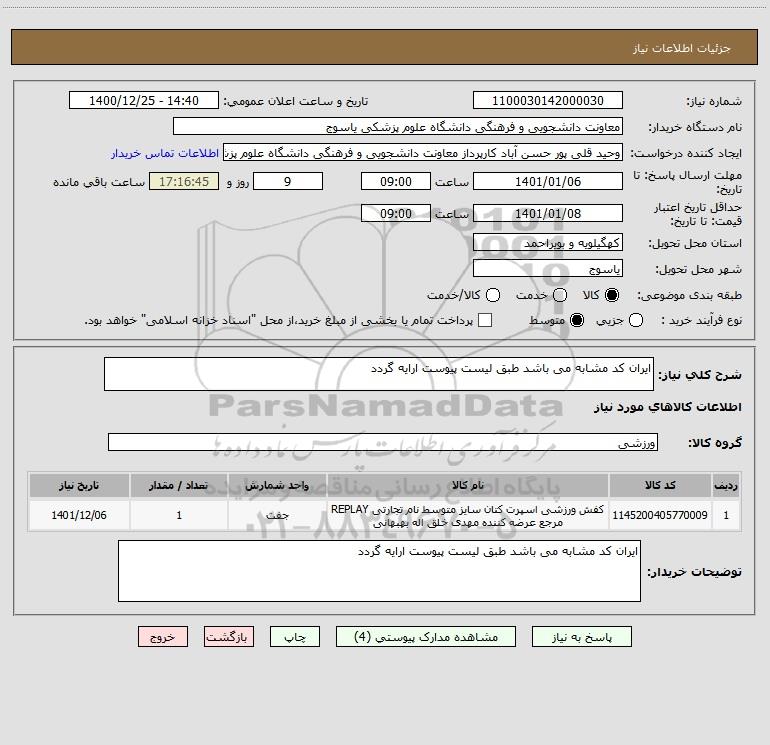Choose متوسط purchase process option

click(x=577, y=320)
